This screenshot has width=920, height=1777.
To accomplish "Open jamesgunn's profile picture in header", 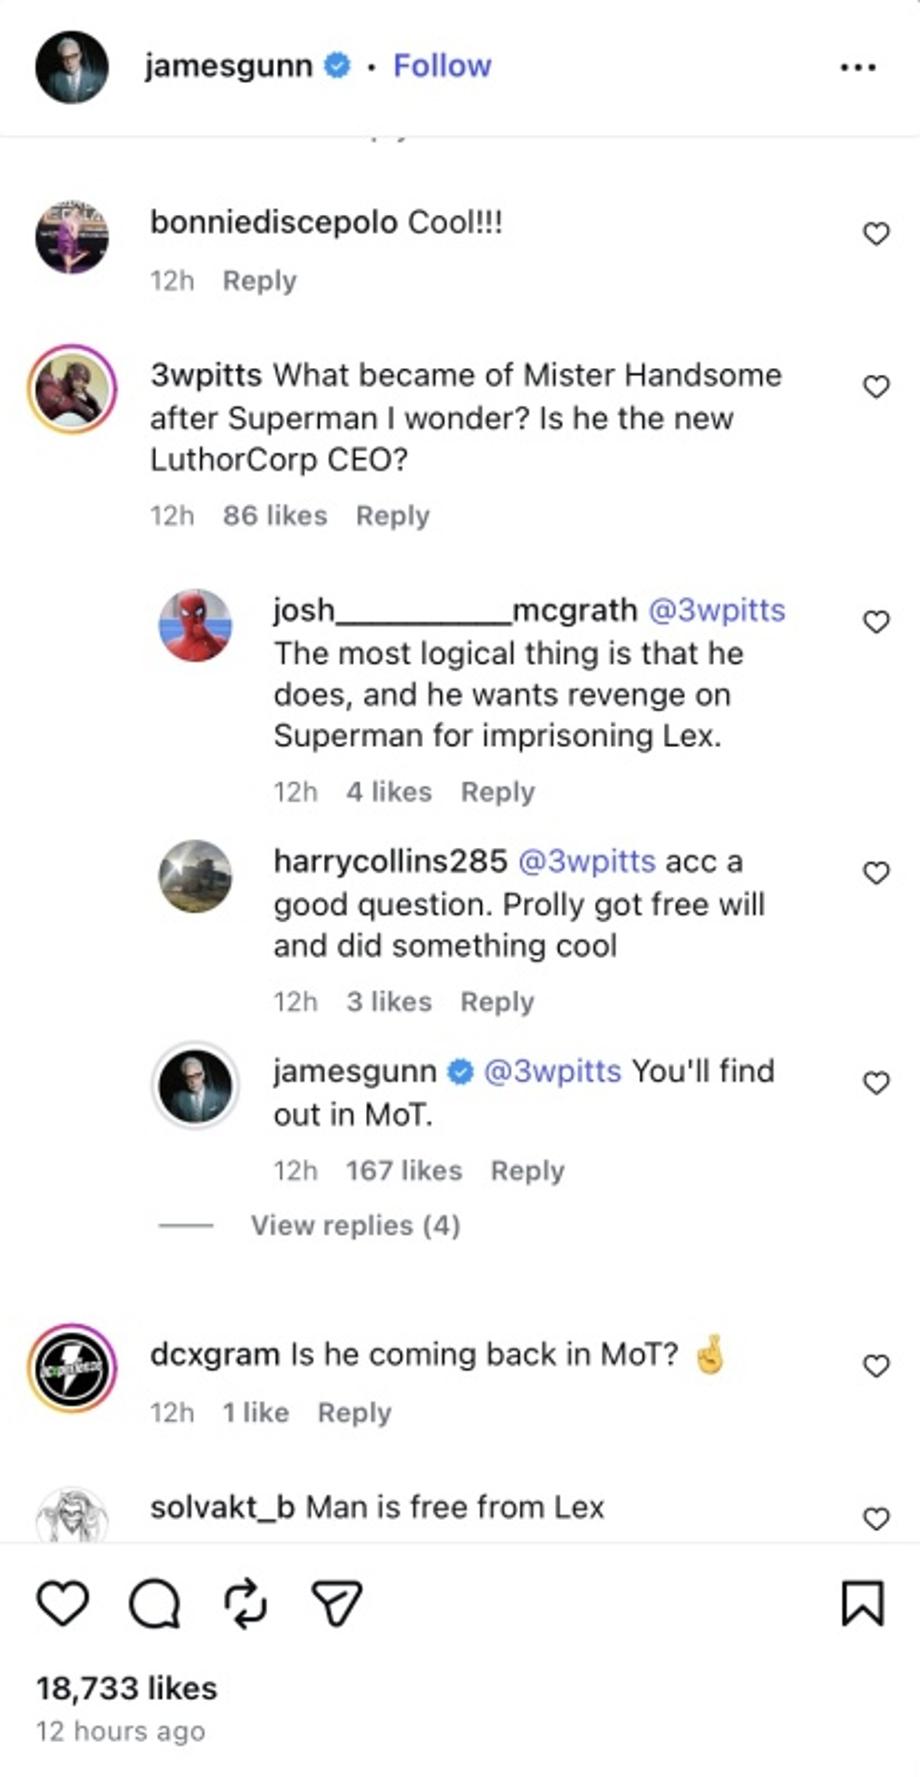I will [x=72, y=67].
